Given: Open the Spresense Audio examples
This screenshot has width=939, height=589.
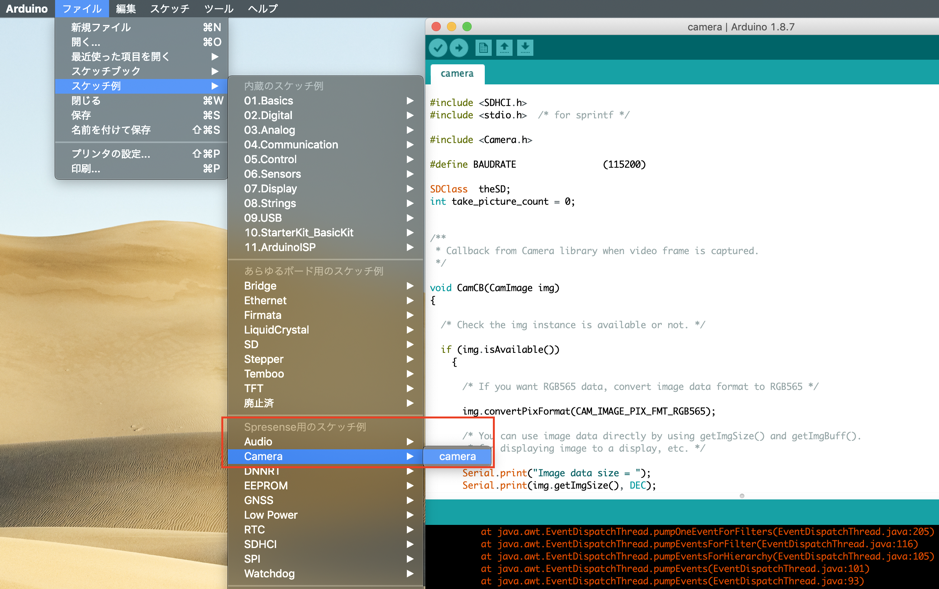Looking at the screenshot, I should pyautogui.click(x=326, y=441).
